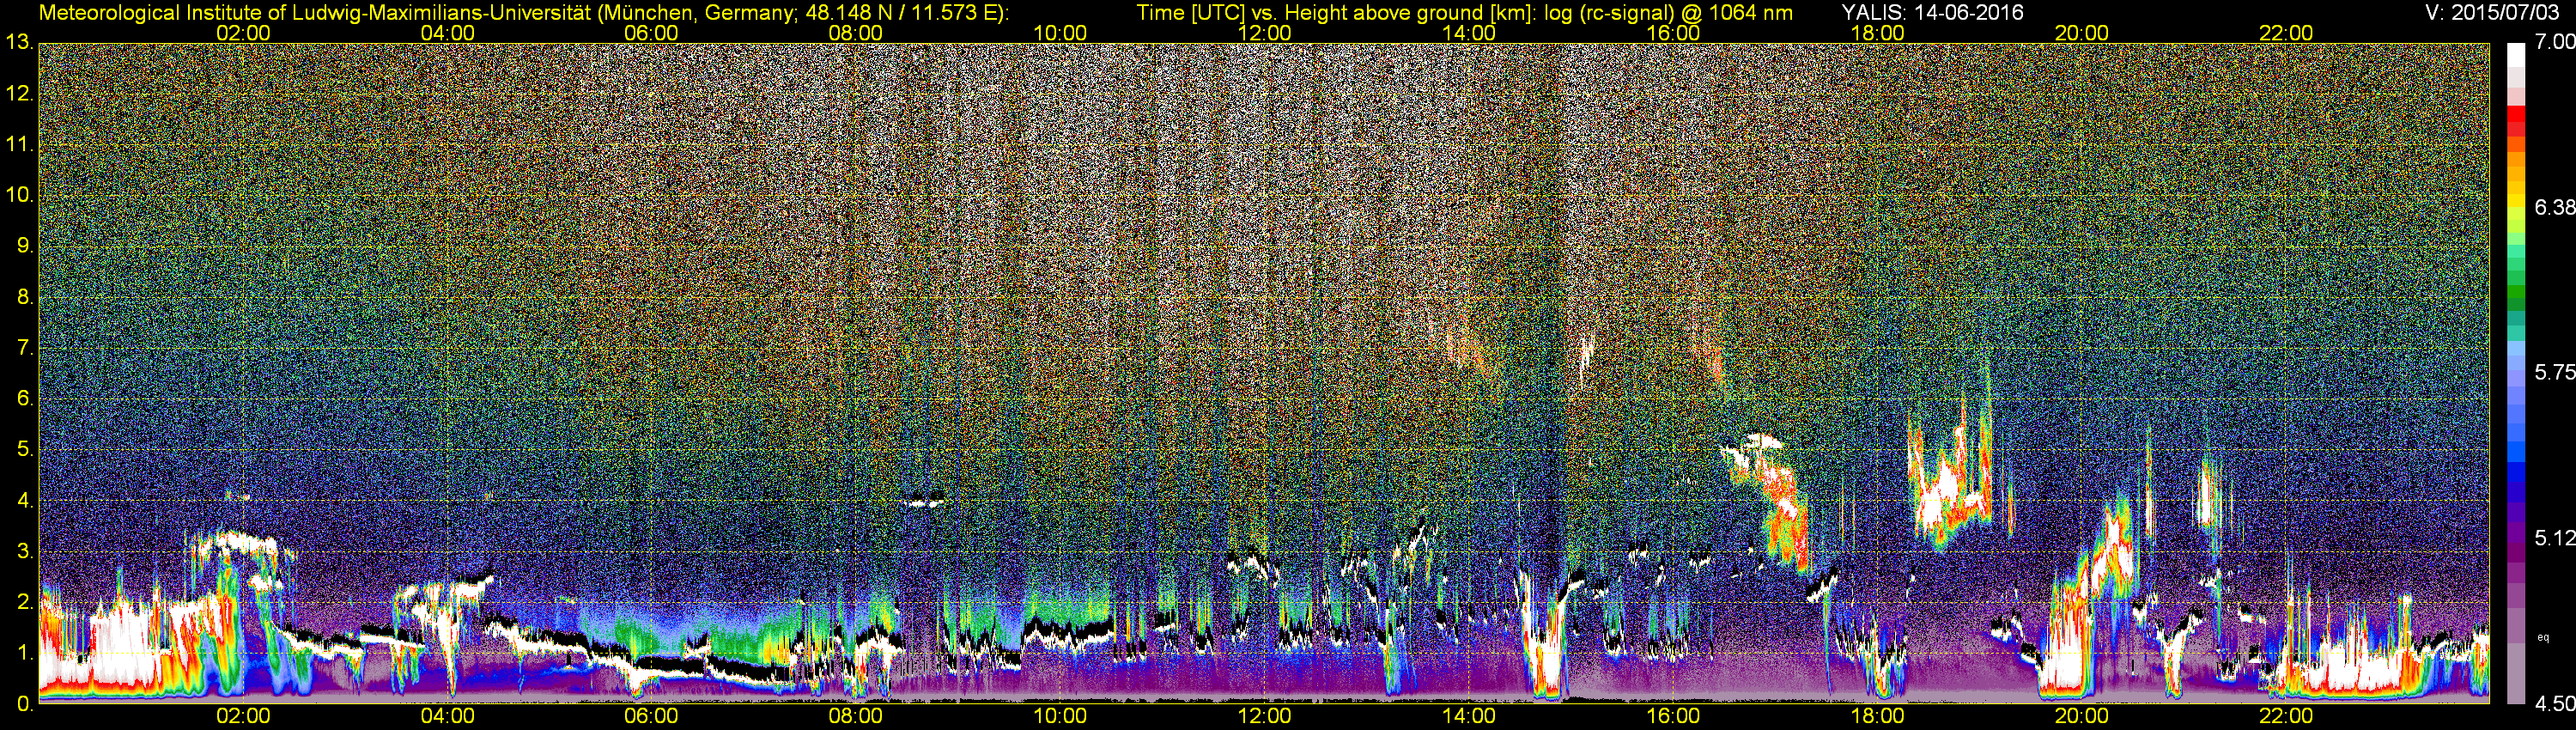2576x730 pixels.
Task: Click the 5.75 value on the color scale
Action: coord(2554,372)
